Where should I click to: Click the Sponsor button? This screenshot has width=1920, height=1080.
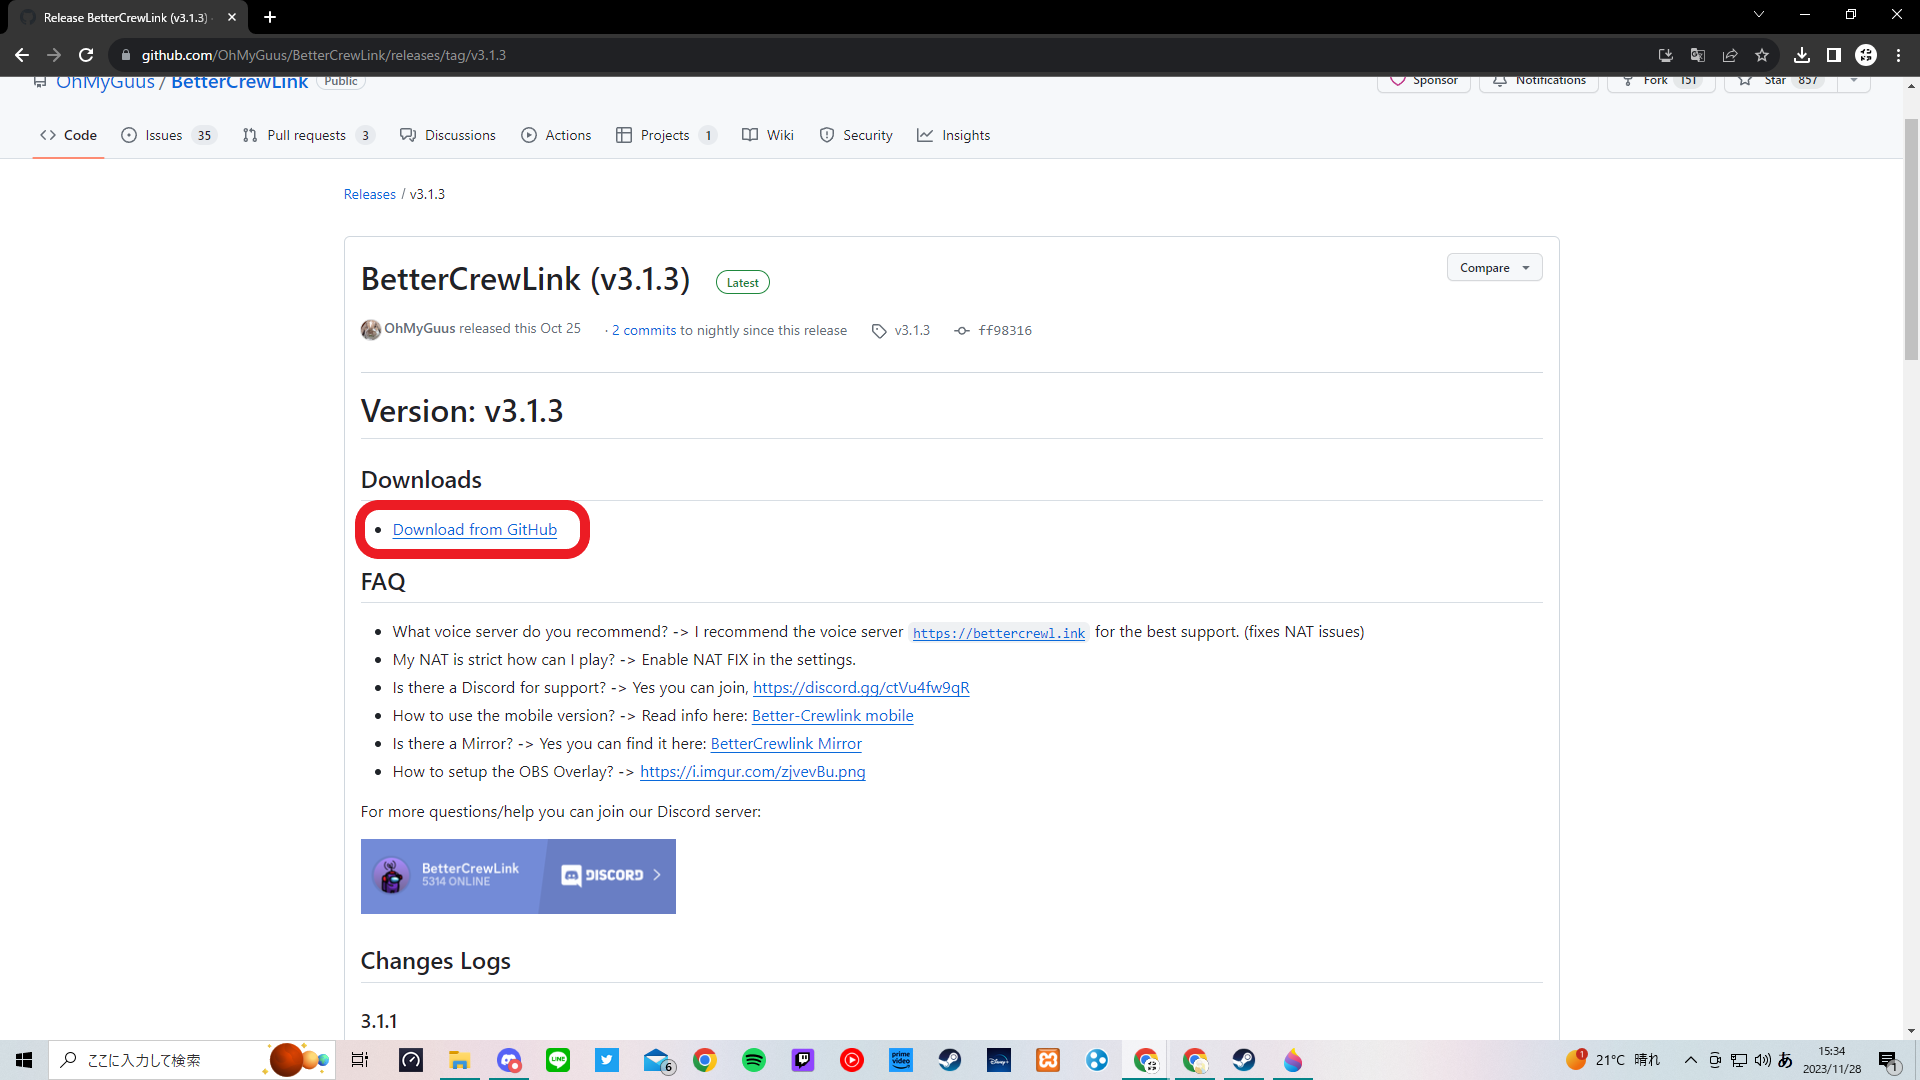(x=1423, y=80)
